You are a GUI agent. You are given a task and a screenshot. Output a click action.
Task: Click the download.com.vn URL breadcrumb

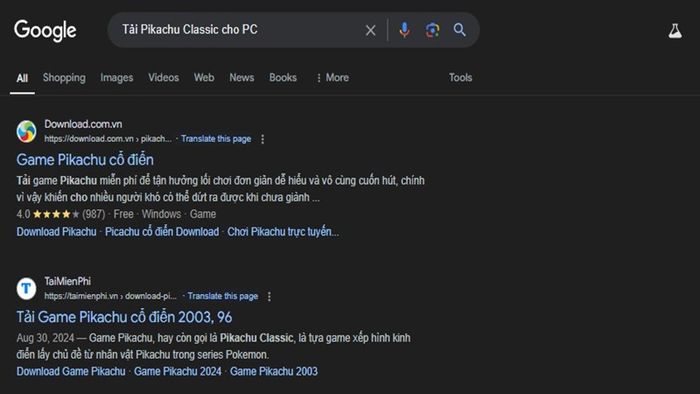coord(108,139)
